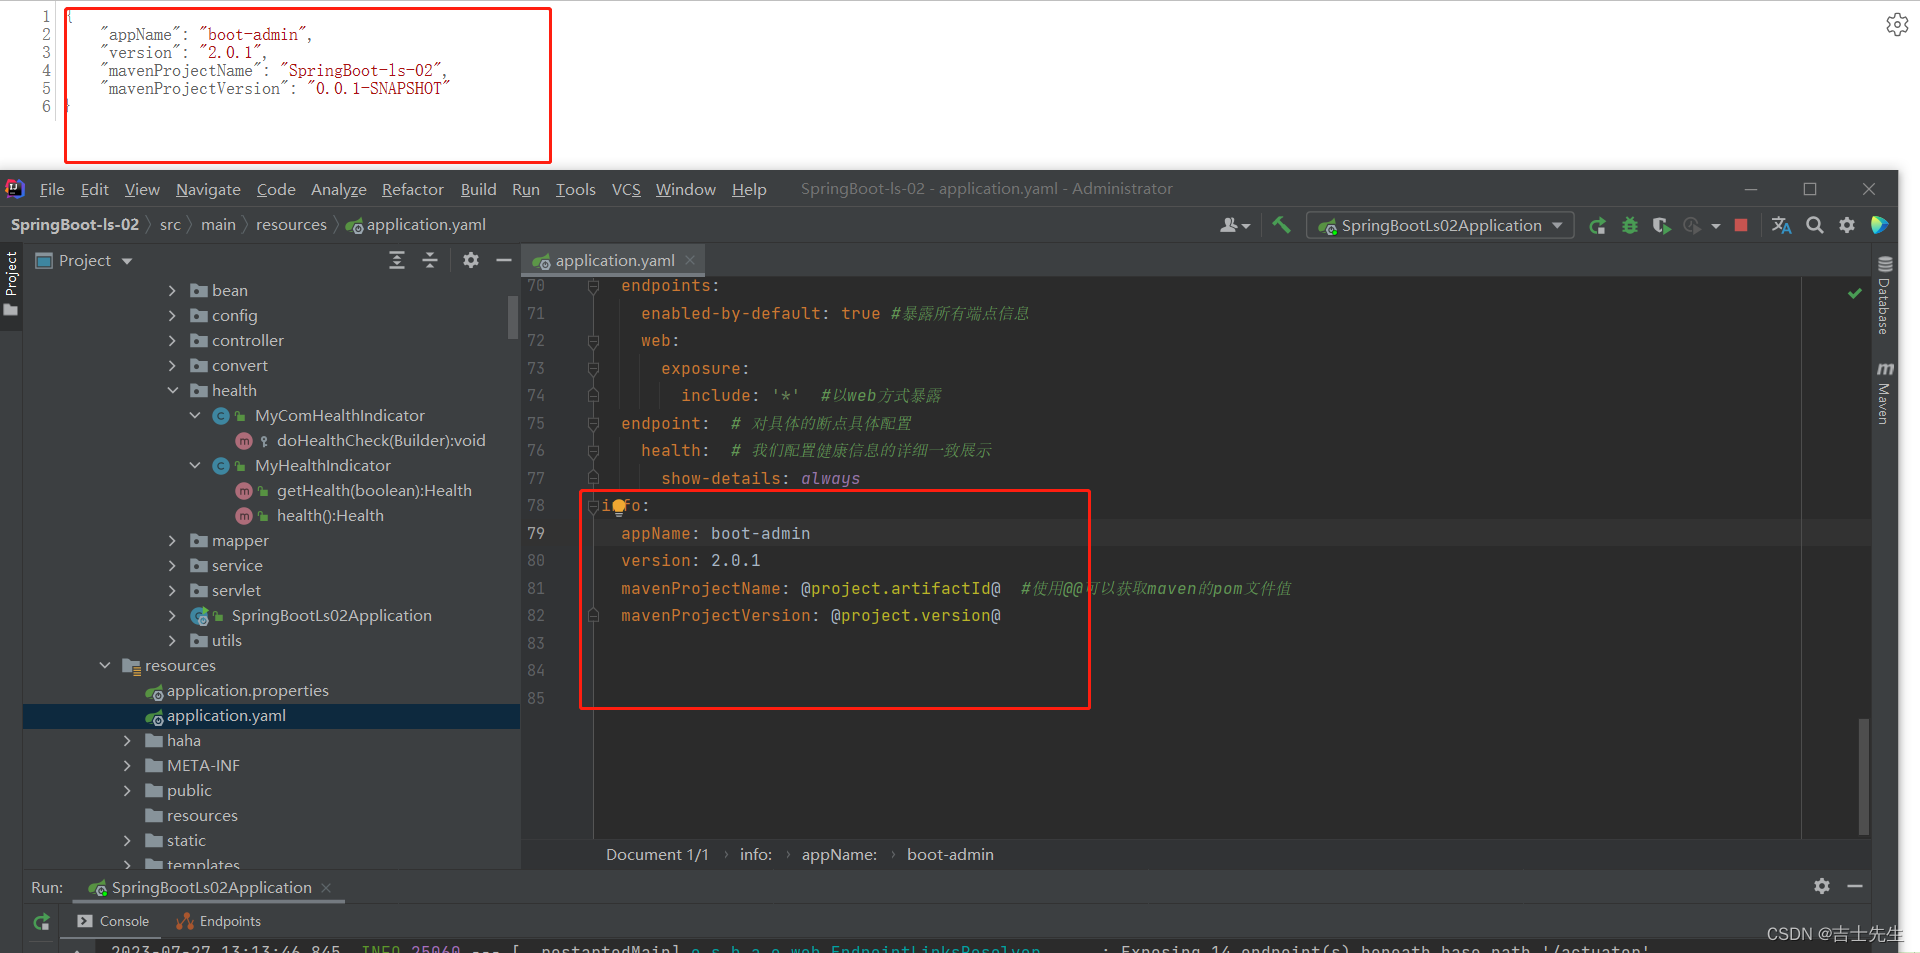Run with Coverage icon in toolbar
Viewport: 1920px width, 953px height.
(x=1661, y=226)
